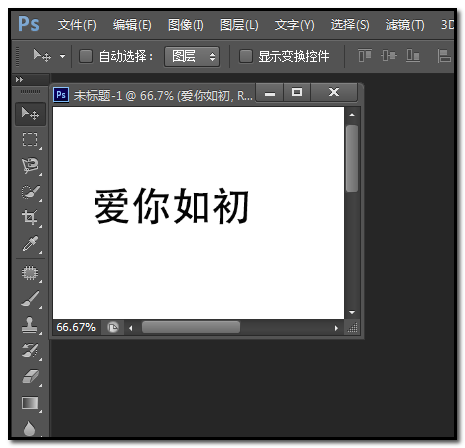
Task: Click the 爱你如初 text on canvas
Action: (x=172, y=206)
